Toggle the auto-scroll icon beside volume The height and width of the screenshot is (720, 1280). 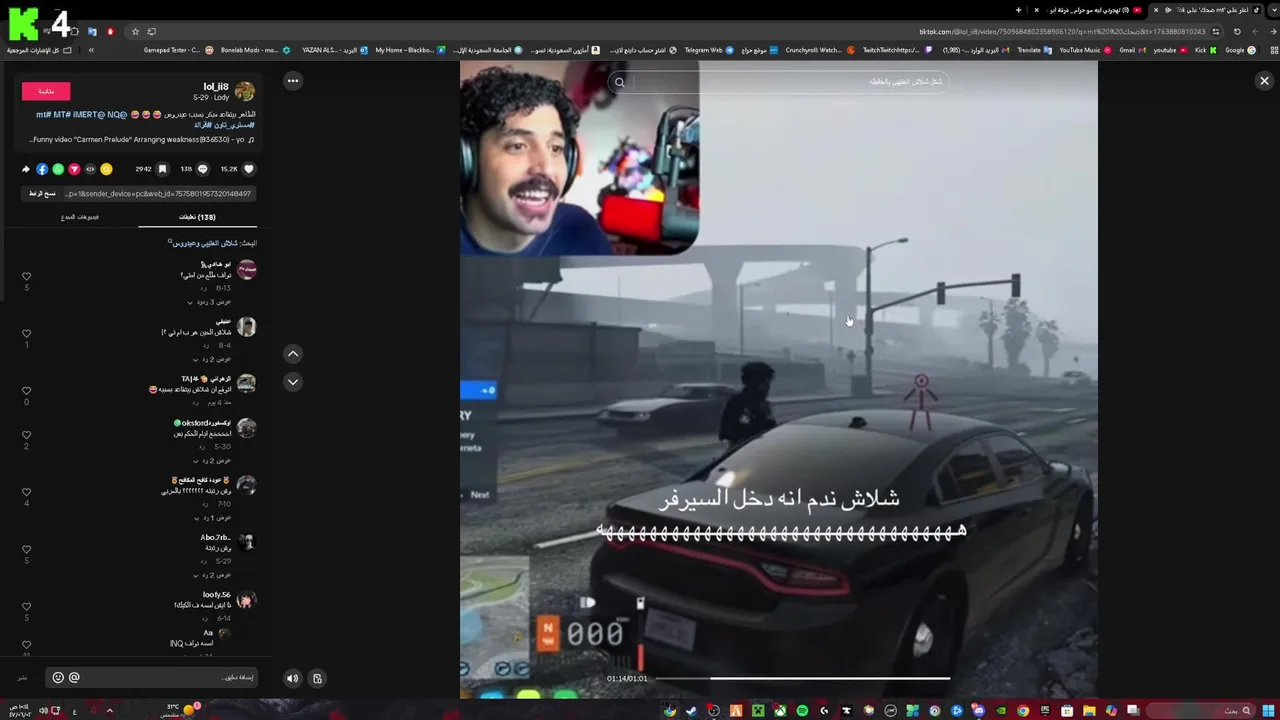pos(317,678)
